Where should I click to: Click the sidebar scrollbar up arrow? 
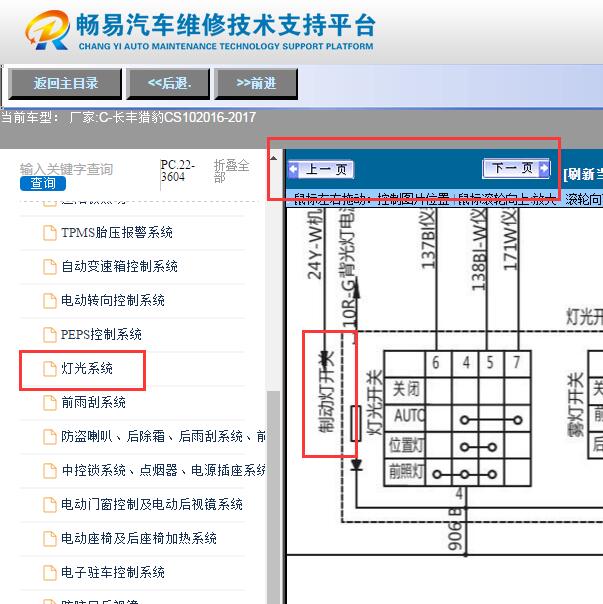pos(274,158)
